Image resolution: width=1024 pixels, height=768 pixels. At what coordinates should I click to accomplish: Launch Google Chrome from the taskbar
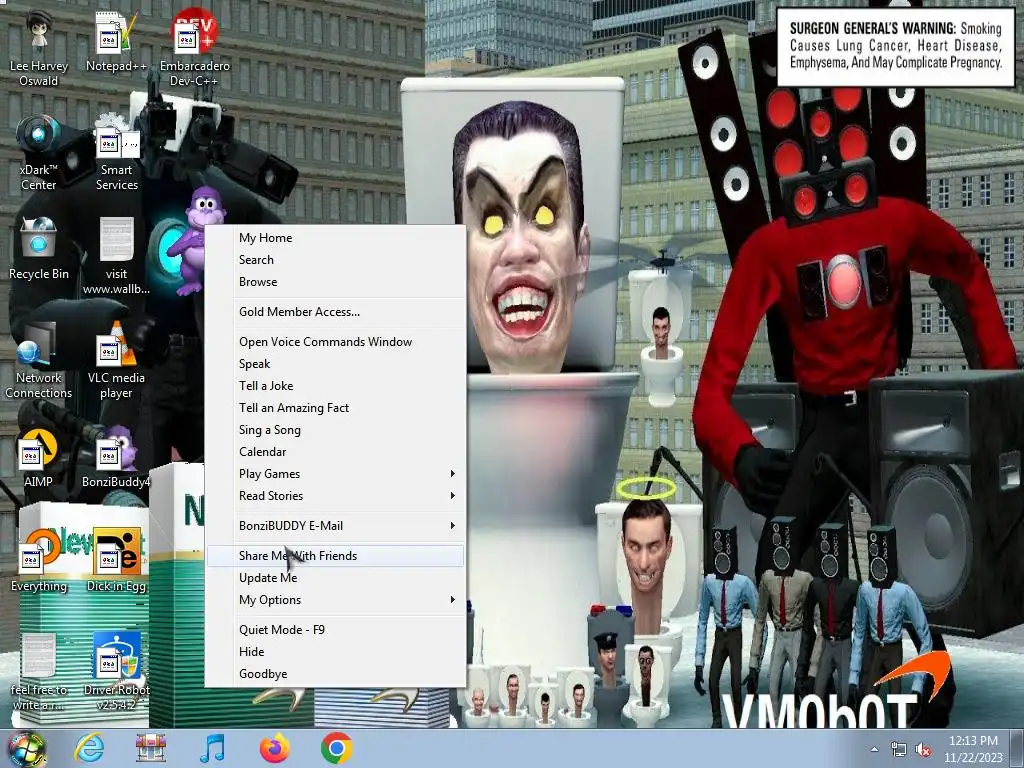point(336,748)
